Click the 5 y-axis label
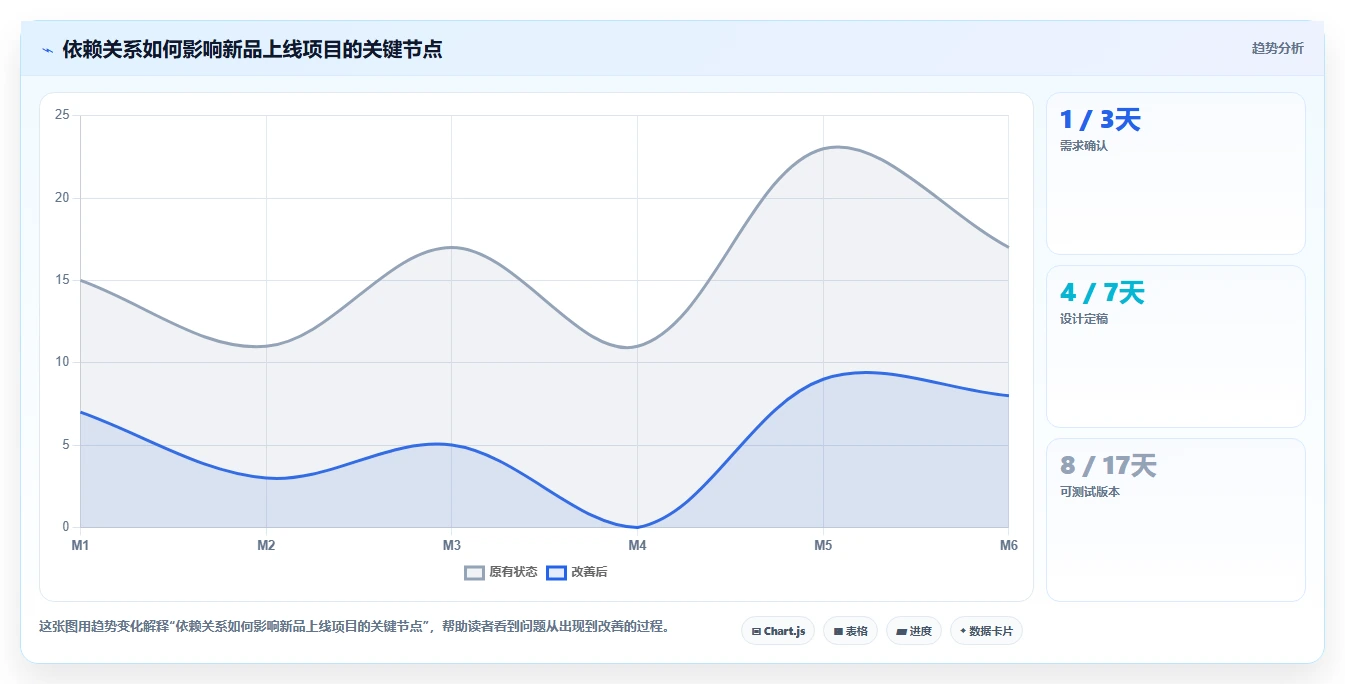The image size is (1345, 684). (66, 445)
